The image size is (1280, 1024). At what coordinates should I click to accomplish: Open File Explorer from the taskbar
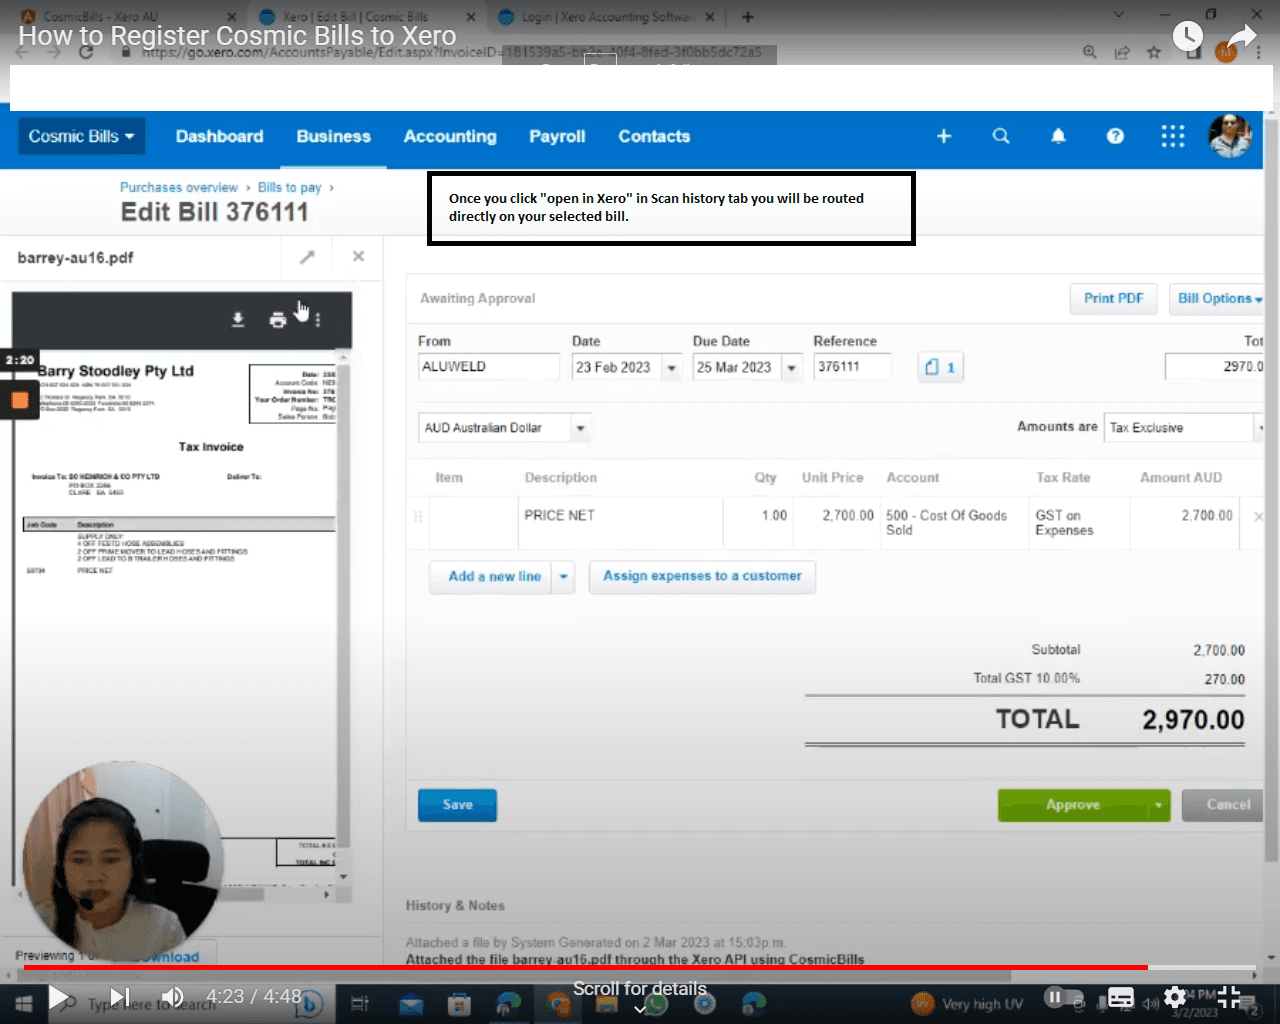click(x=606, y=1003)
